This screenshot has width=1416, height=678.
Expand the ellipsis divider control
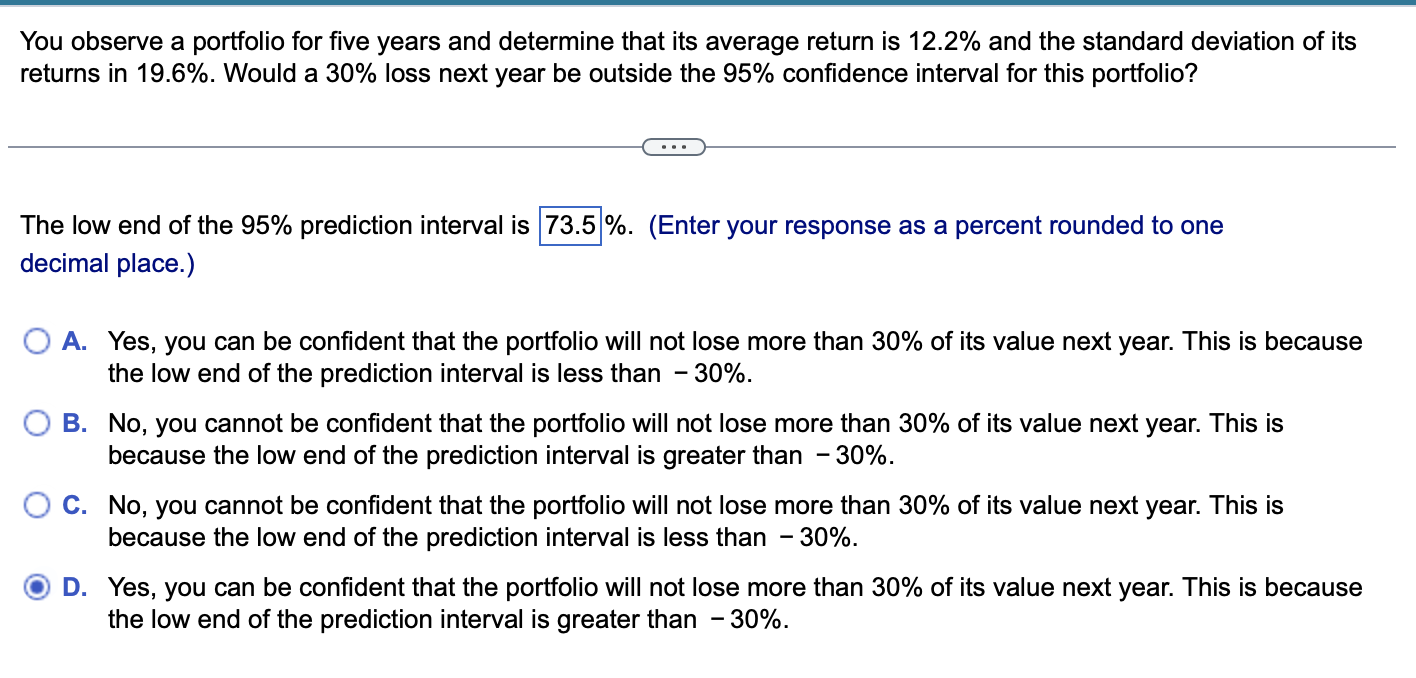click(674, 147)
